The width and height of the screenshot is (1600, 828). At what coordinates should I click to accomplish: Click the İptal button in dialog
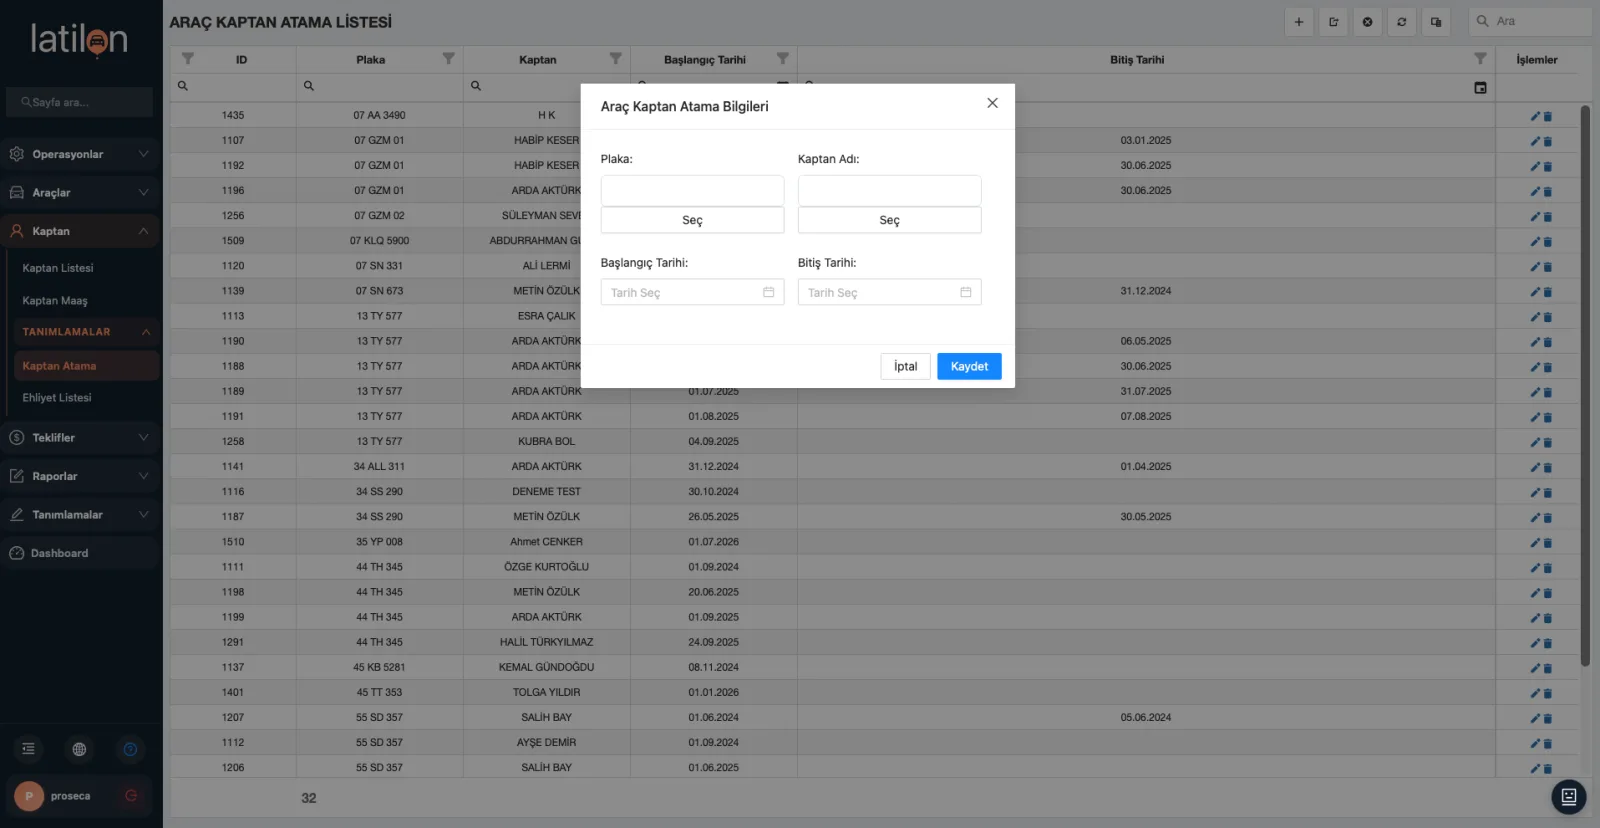click(905, 366)
